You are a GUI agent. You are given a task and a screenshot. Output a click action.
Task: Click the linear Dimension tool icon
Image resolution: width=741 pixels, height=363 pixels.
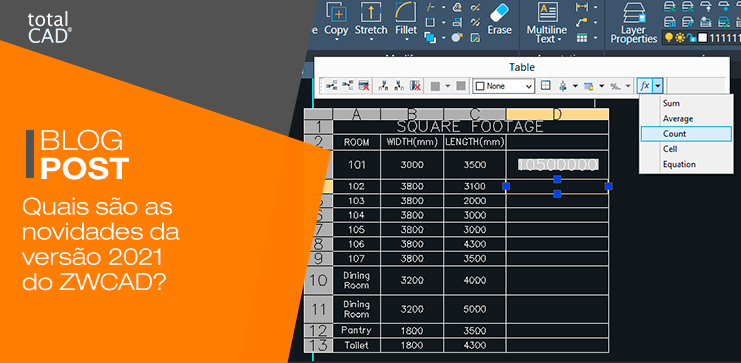tap(582, 7)
